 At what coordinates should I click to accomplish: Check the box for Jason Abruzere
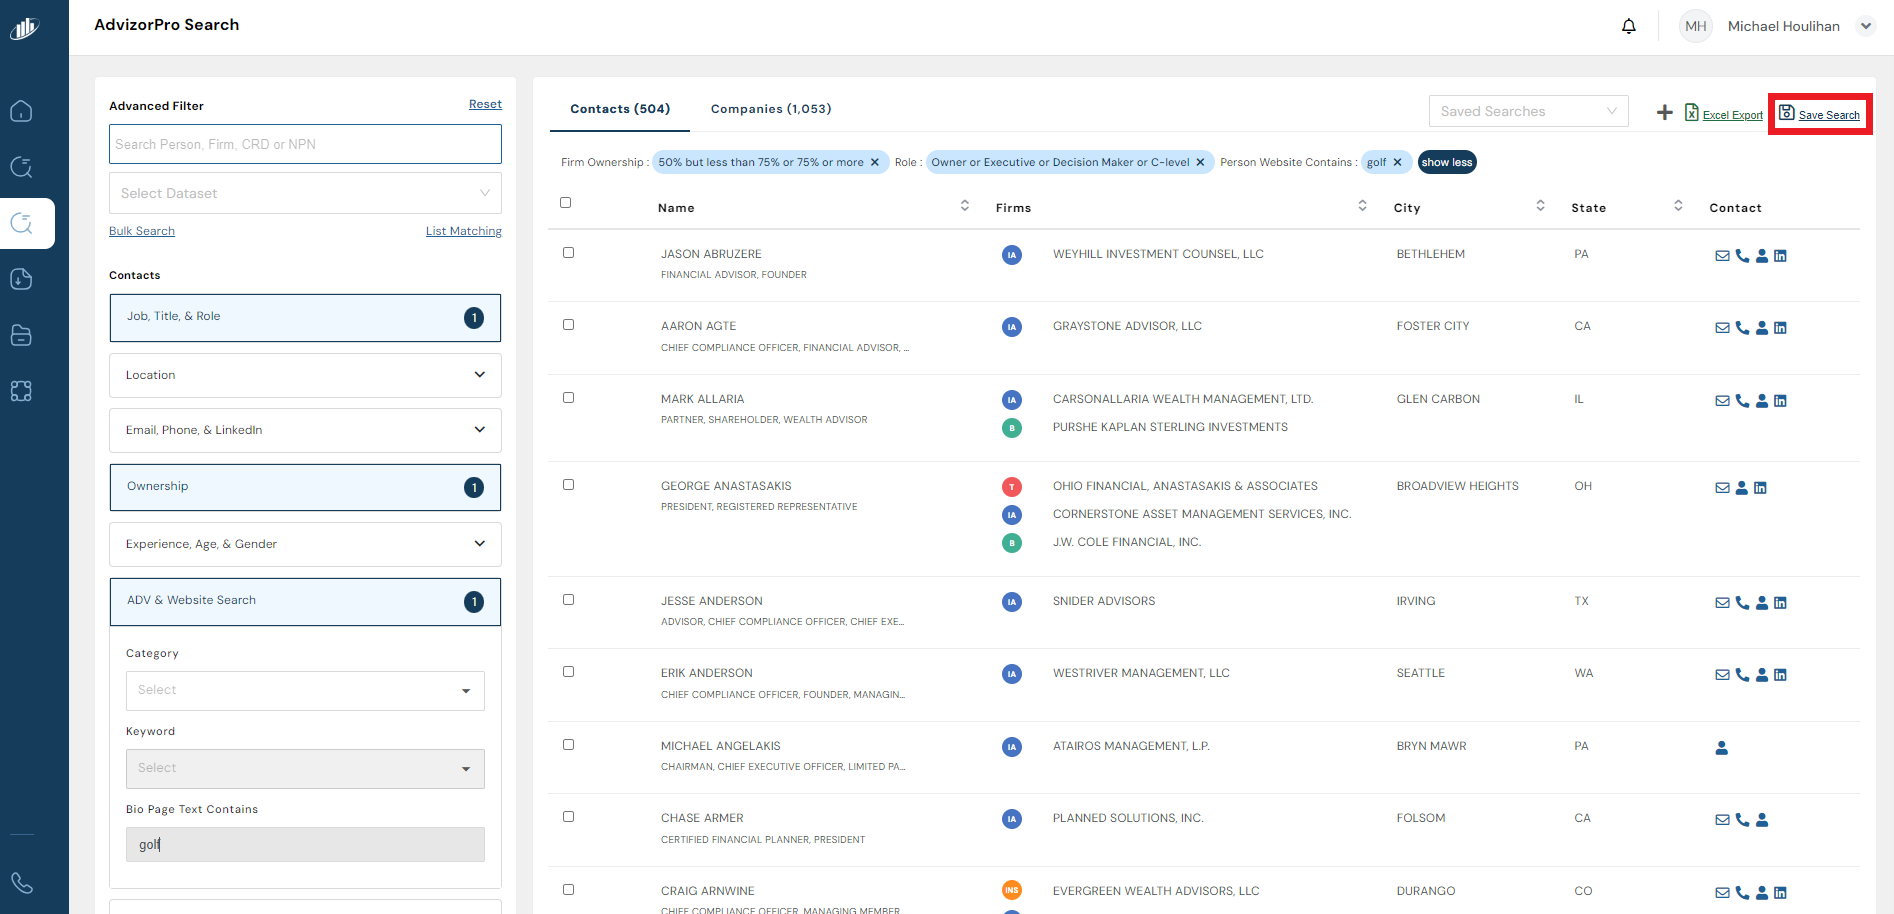tap(568, 253)
